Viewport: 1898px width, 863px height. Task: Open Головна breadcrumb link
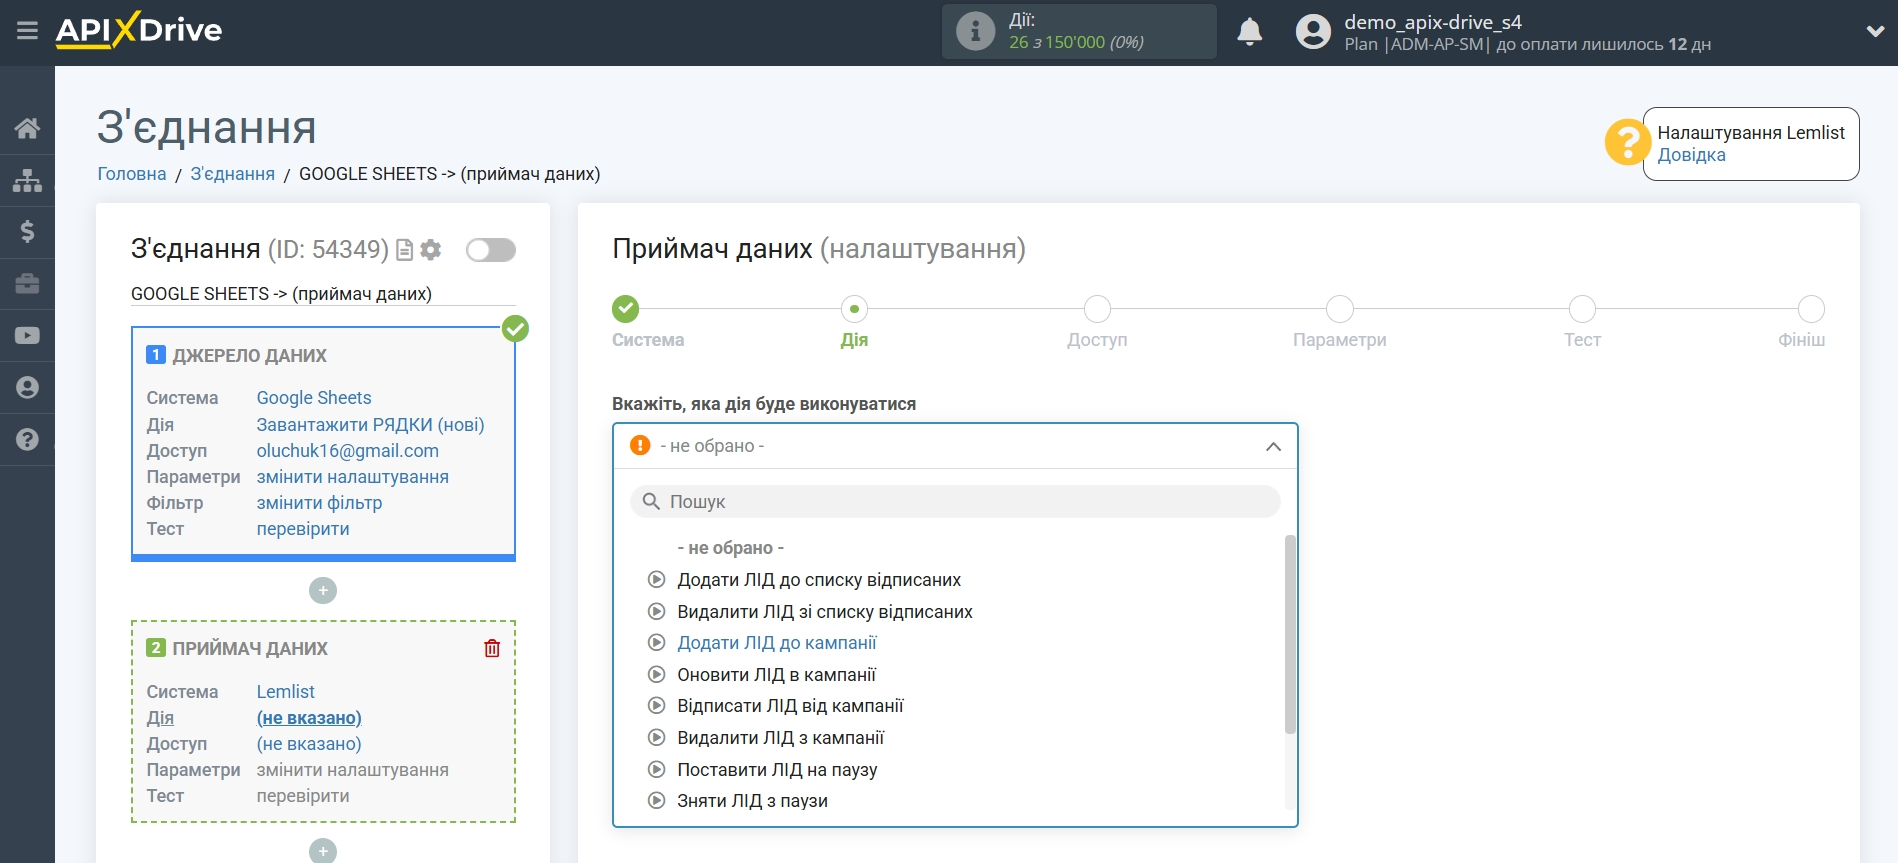(x=132, y=174)
